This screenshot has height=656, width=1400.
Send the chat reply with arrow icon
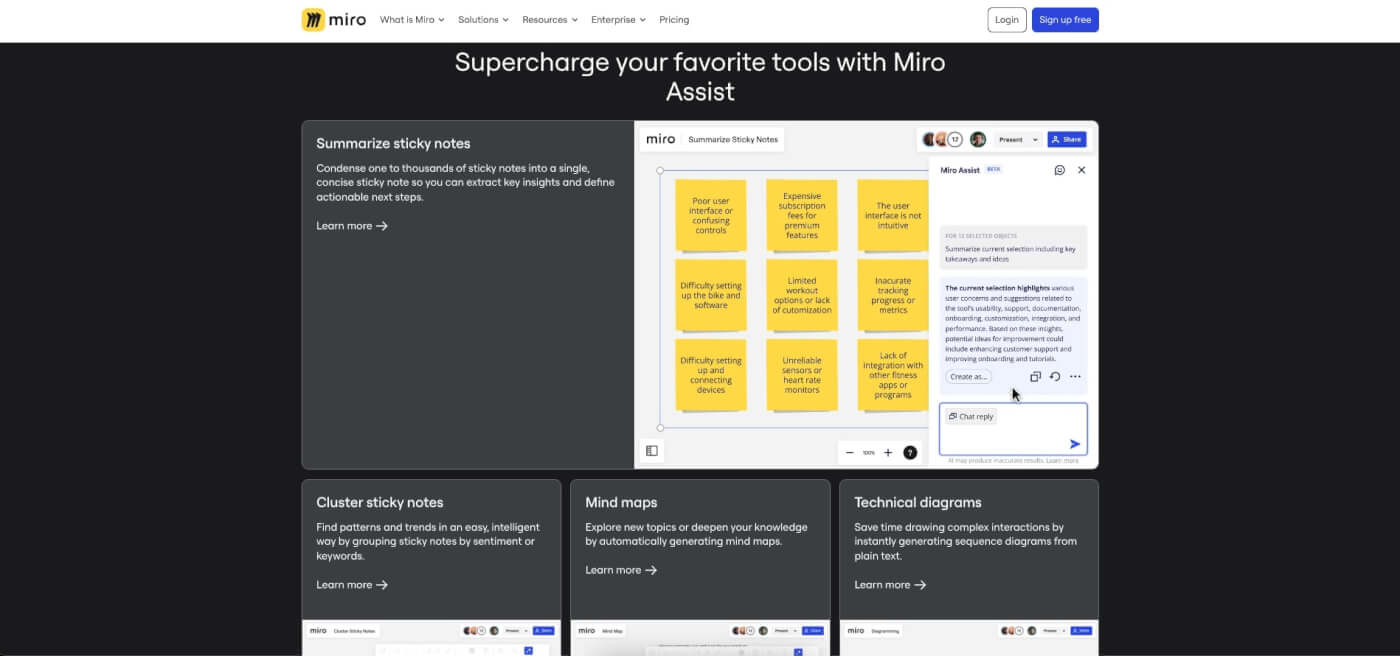1075,444
